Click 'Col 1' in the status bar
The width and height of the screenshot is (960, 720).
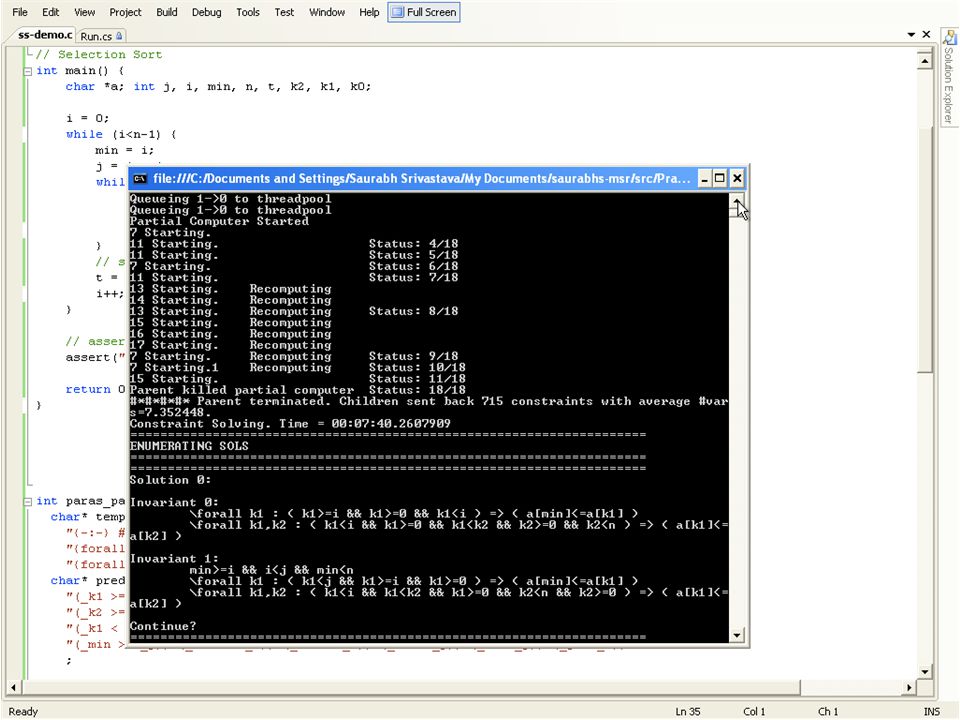[754, 711]
